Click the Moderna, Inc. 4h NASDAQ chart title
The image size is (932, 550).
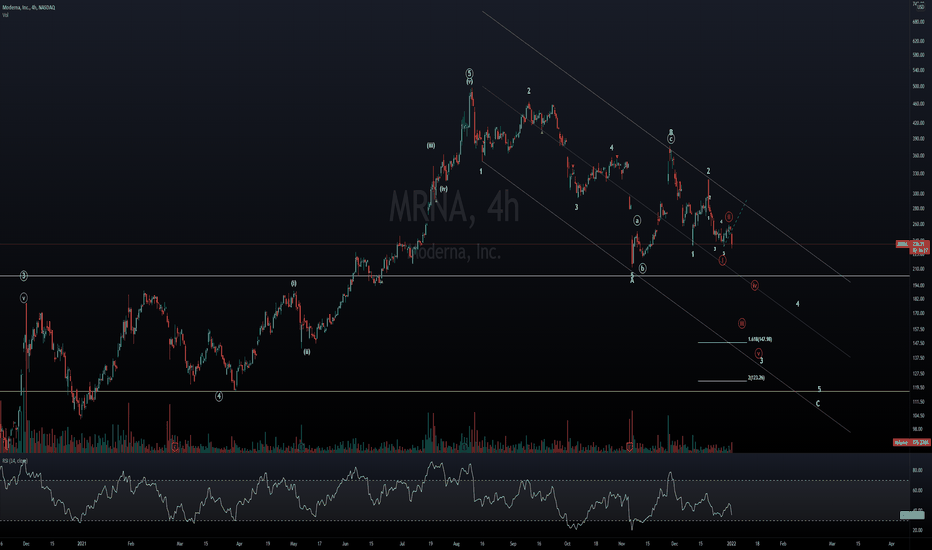29,7
